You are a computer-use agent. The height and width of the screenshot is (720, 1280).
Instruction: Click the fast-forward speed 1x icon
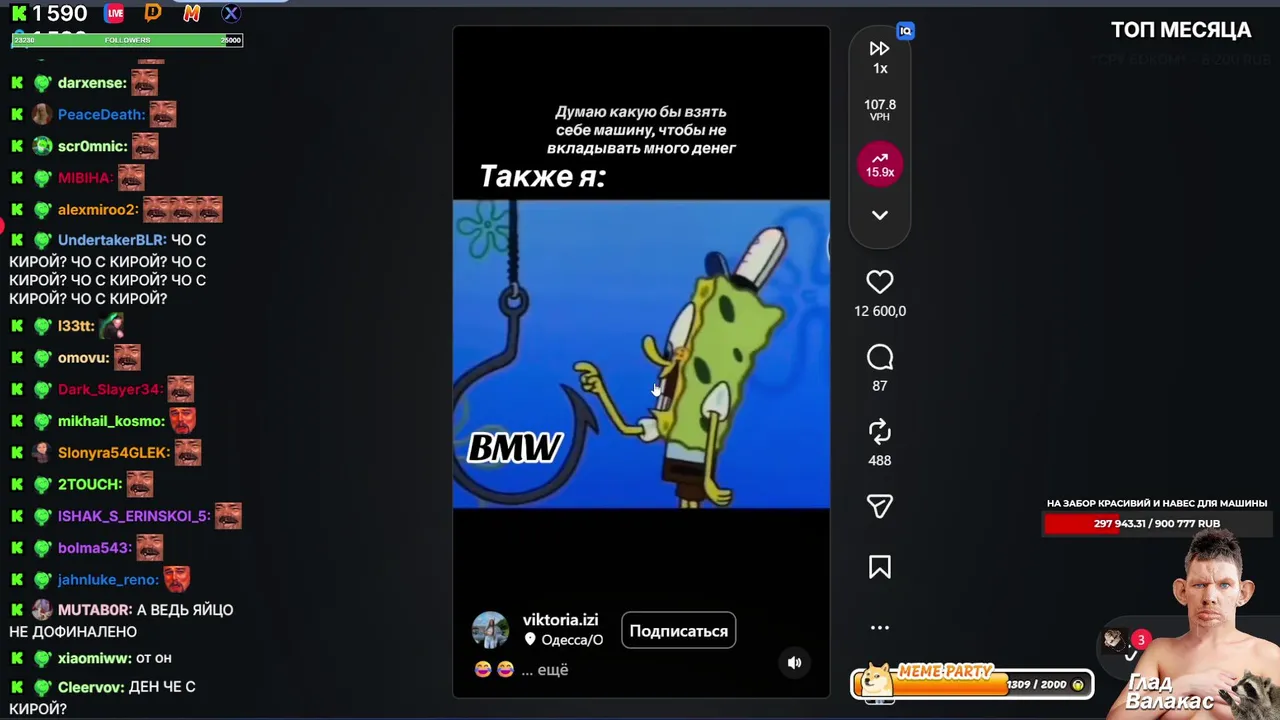880,48
